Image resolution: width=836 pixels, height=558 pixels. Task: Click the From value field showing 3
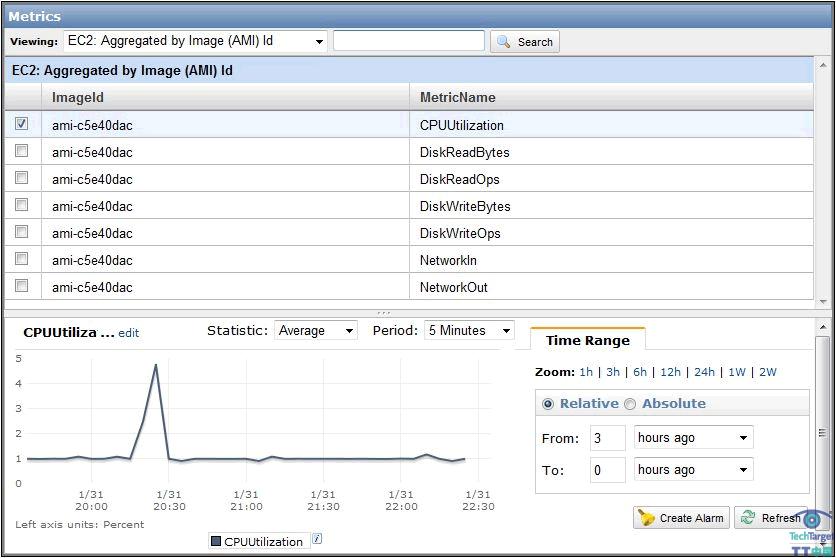tap(607, 438)
